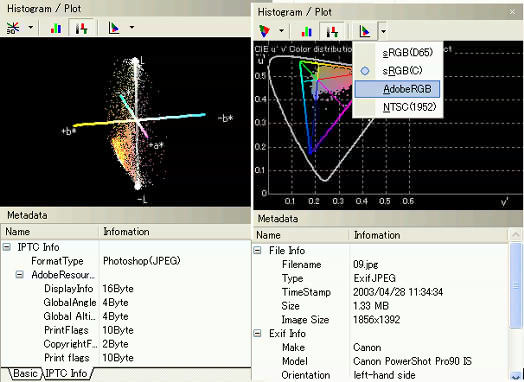
Task: Click the 09.jpg filename value
Action: click(x=366, y=265)
